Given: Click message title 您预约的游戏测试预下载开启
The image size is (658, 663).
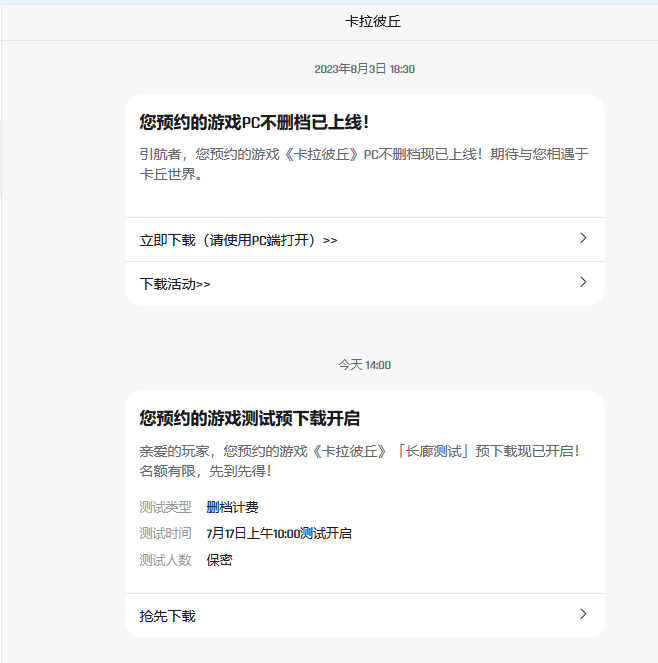Looking at the screenshot, I should pyautogui.click(x=249, y=419).
